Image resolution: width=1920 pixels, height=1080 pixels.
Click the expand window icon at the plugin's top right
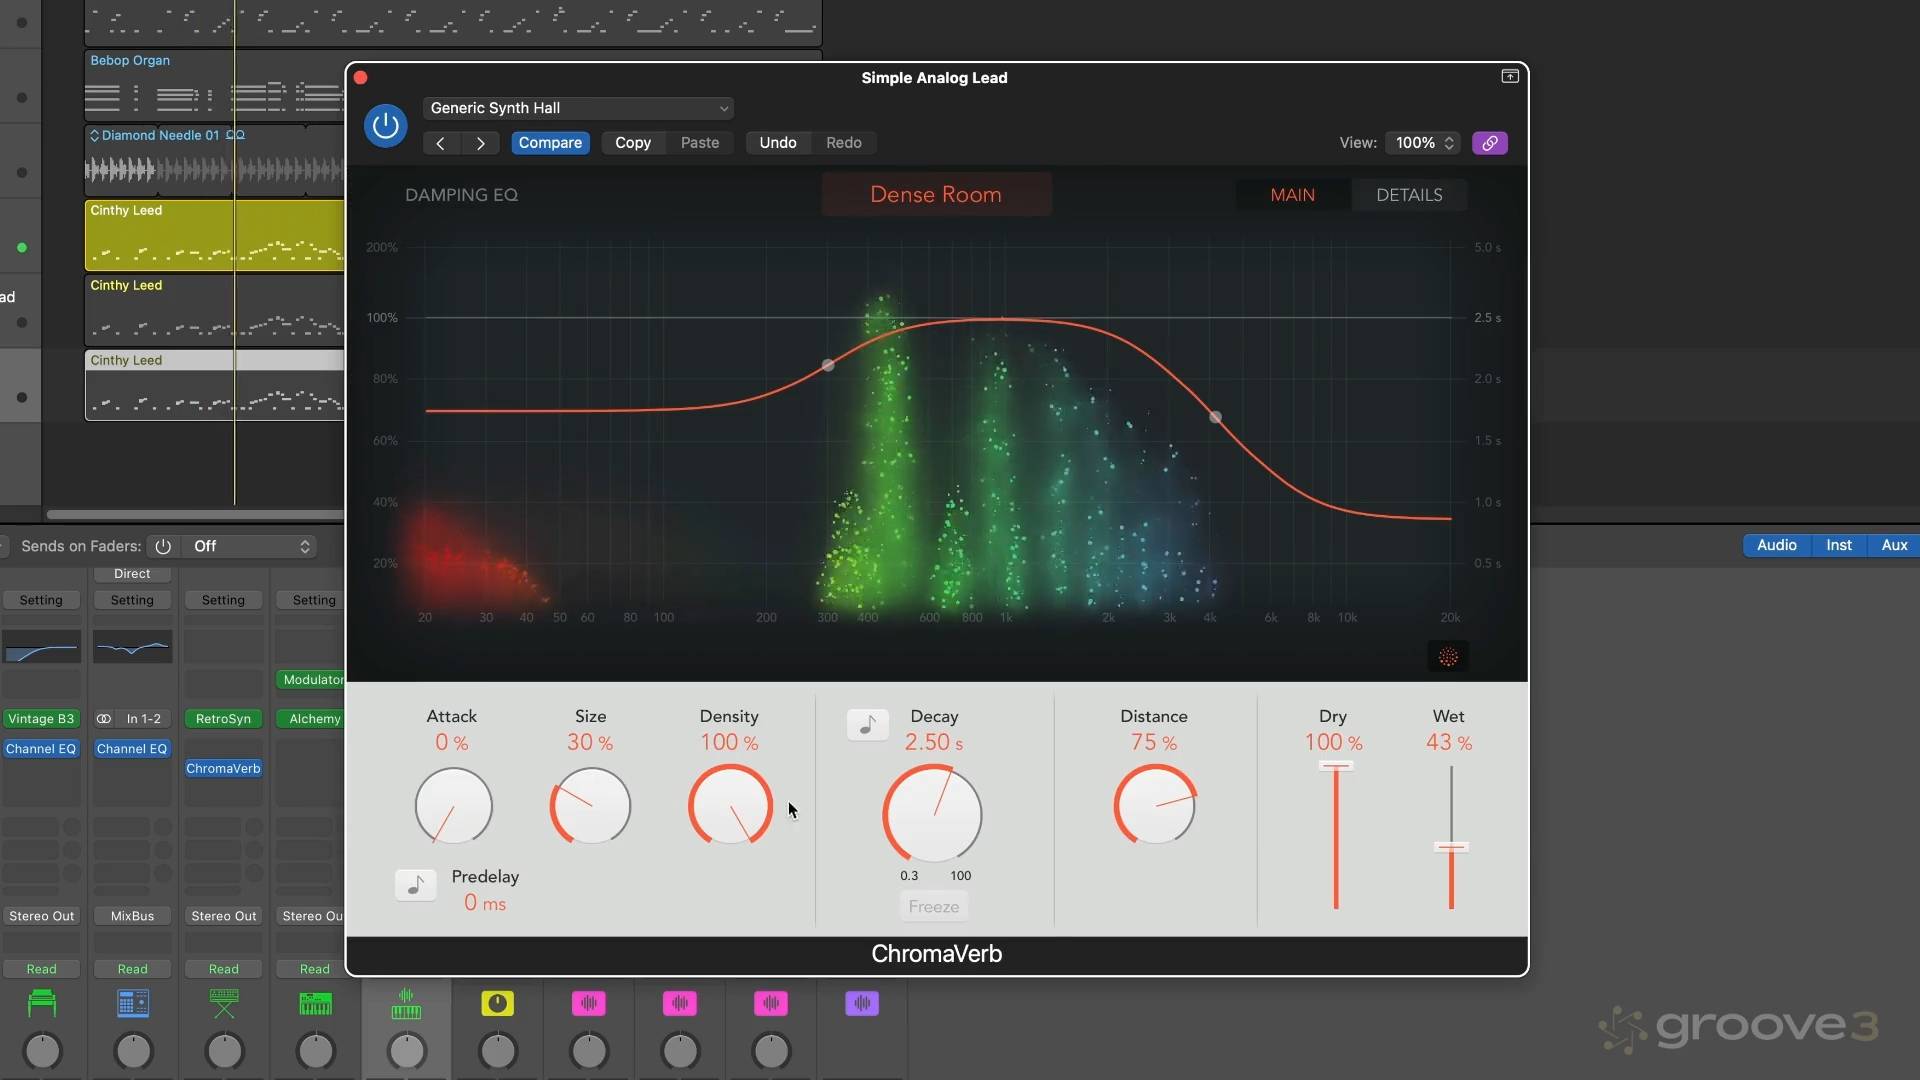(x=1509, y=77)
